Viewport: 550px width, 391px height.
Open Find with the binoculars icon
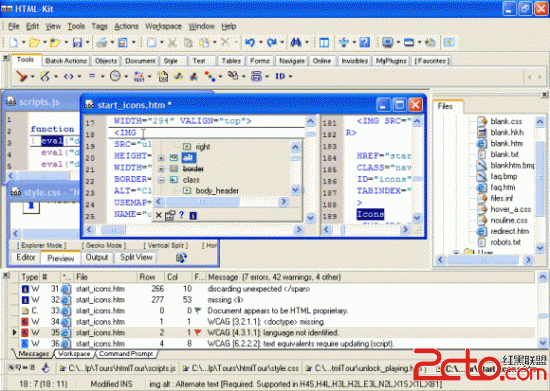296,43
